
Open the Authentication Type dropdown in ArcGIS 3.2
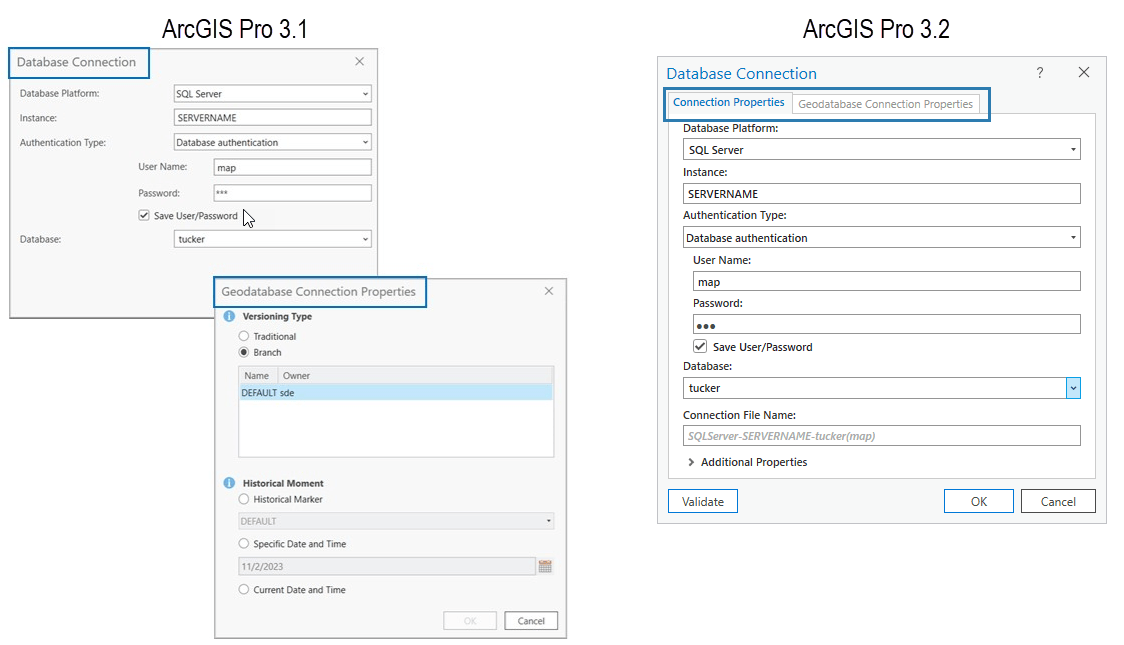point(1072,237)
